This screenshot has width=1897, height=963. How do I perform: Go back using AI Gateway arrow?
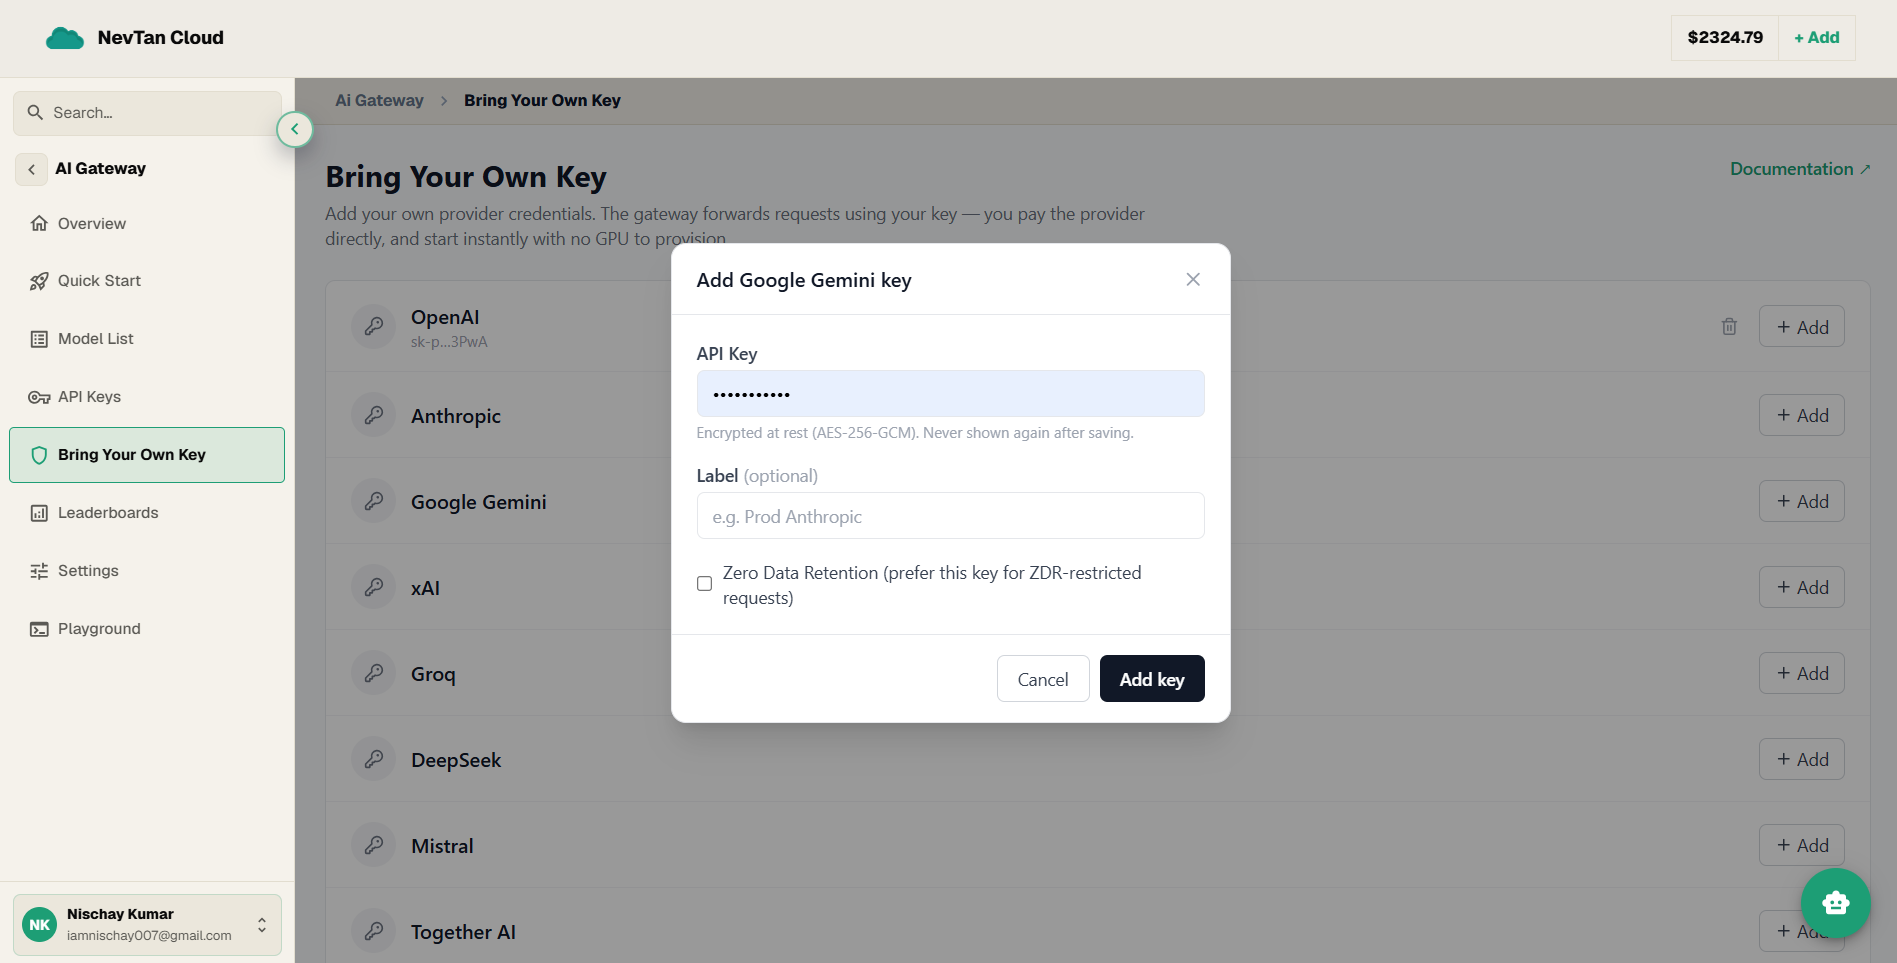pos(31,169)
